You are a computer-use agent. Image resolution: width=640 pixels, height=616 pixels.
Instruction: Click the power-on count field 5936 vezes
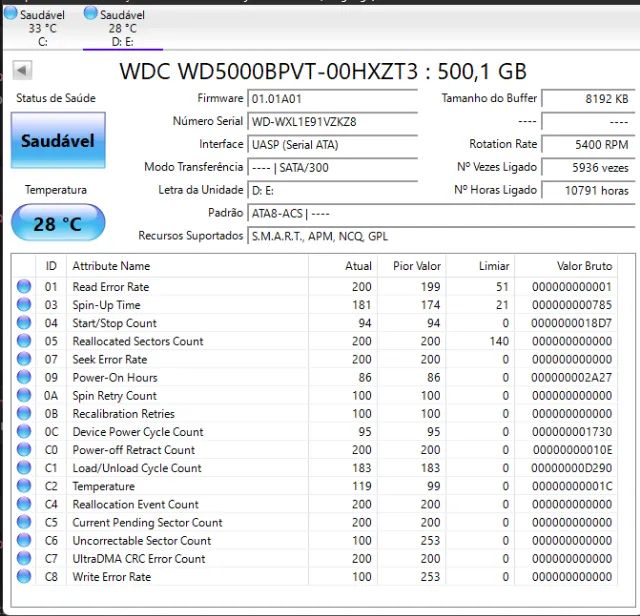coord(588,167)
